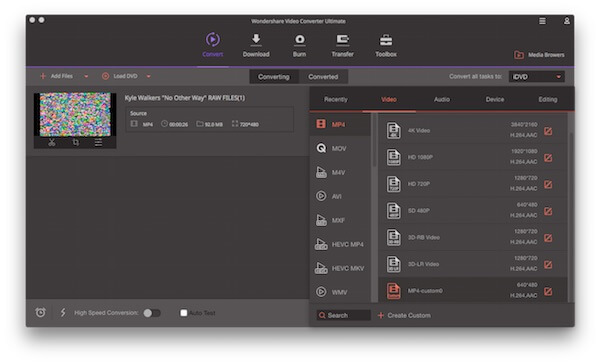Click Create Custom preset button
This screenshot has width=600, height=364.
coord(404,315)
